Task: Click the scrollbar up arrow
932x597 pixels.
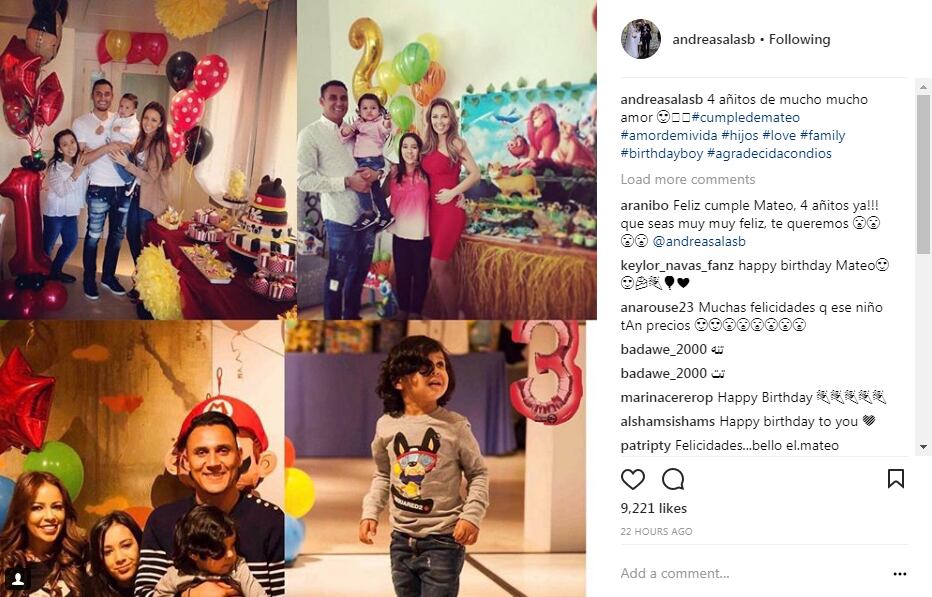Action: [923, 87]
